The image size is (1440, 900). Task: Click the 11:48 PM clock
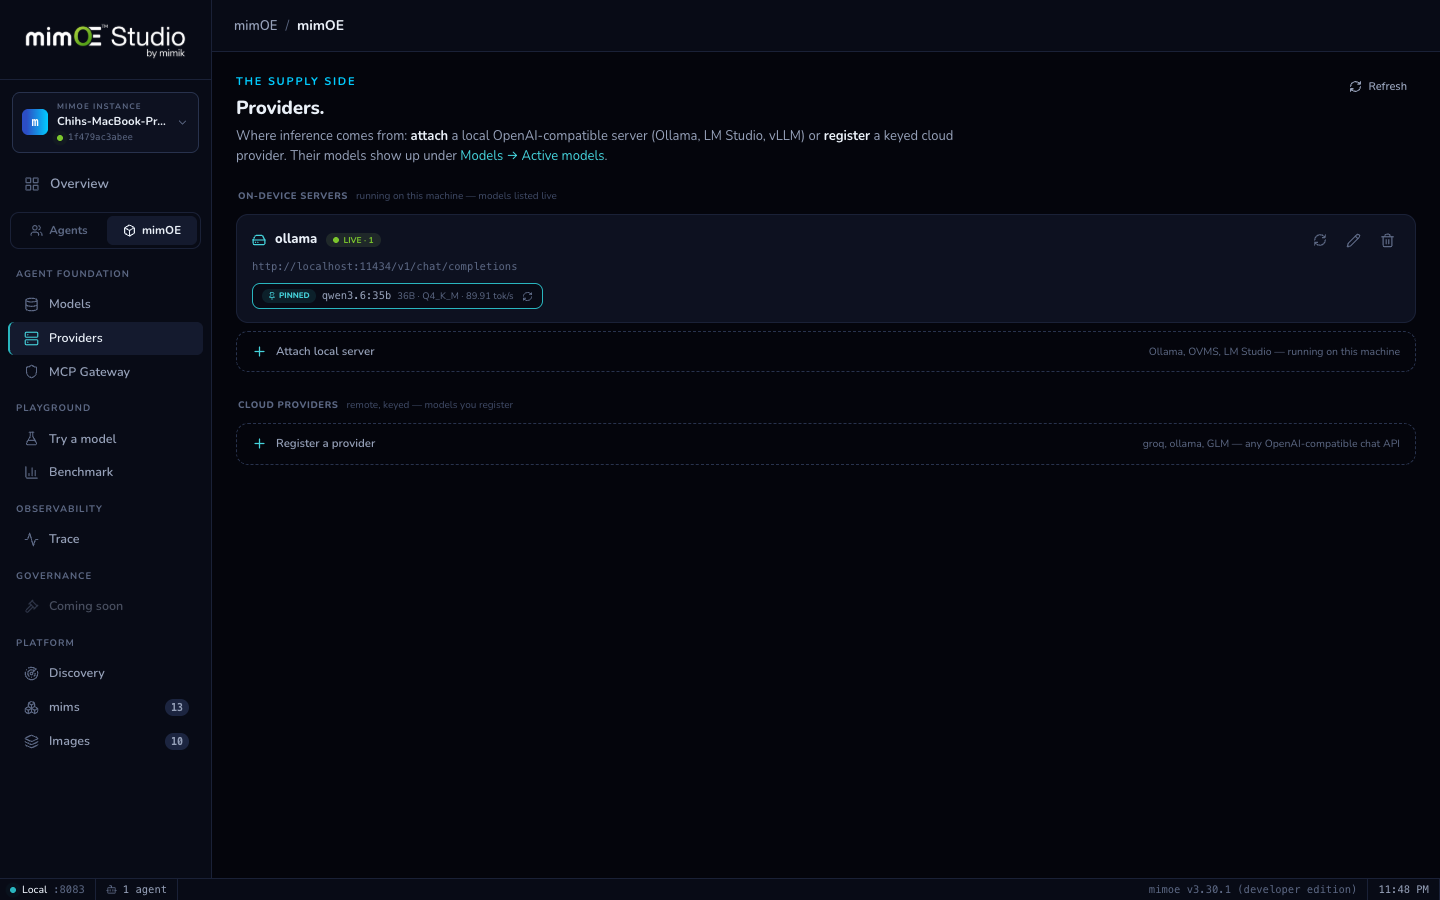1403,890
